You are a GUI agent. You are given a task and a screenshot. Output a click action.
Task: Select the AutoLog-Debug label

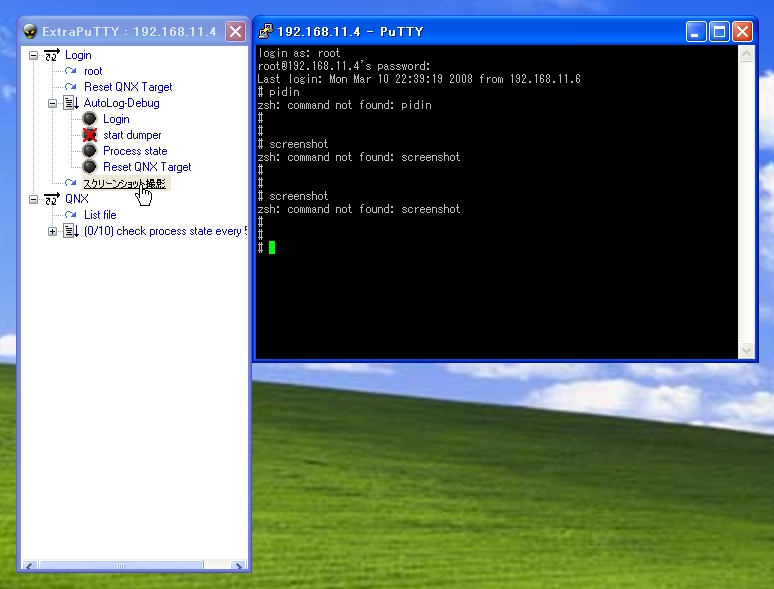[121, 103]
